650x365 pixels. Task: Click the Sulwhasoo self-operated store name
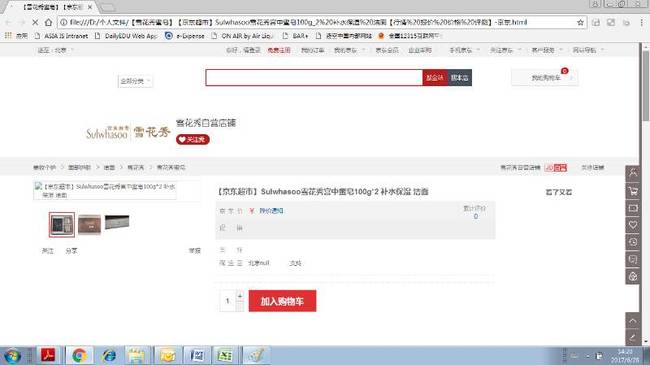point(206,123)
